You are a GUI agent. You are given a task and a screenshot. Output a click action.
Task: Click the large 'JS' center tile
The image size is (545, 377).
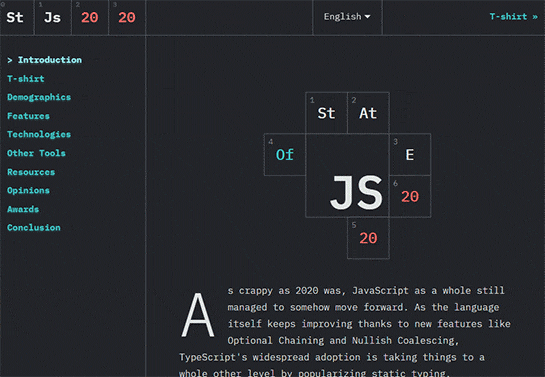[347, 175]
